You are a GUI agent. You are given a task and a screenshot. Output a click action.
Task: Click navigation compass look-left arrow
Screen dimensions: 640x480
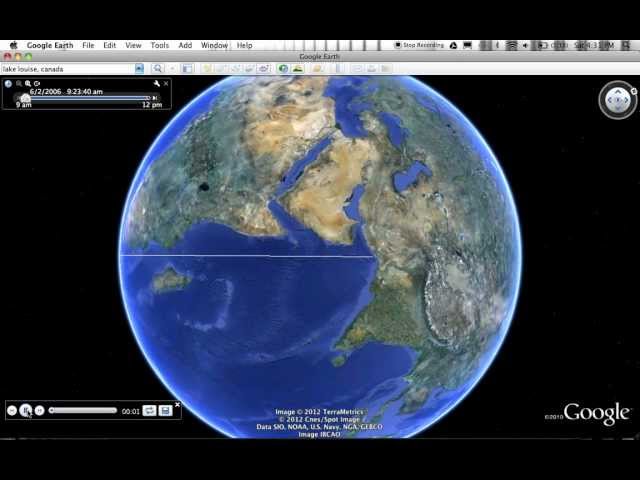click(610, 100)
